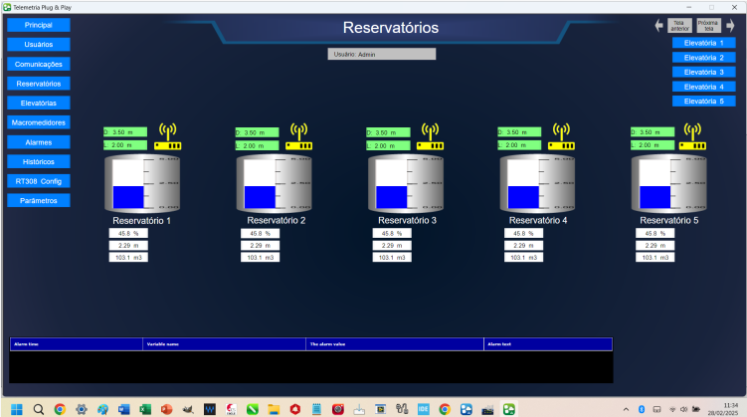Open RT308 Config from sidebar

39,181
